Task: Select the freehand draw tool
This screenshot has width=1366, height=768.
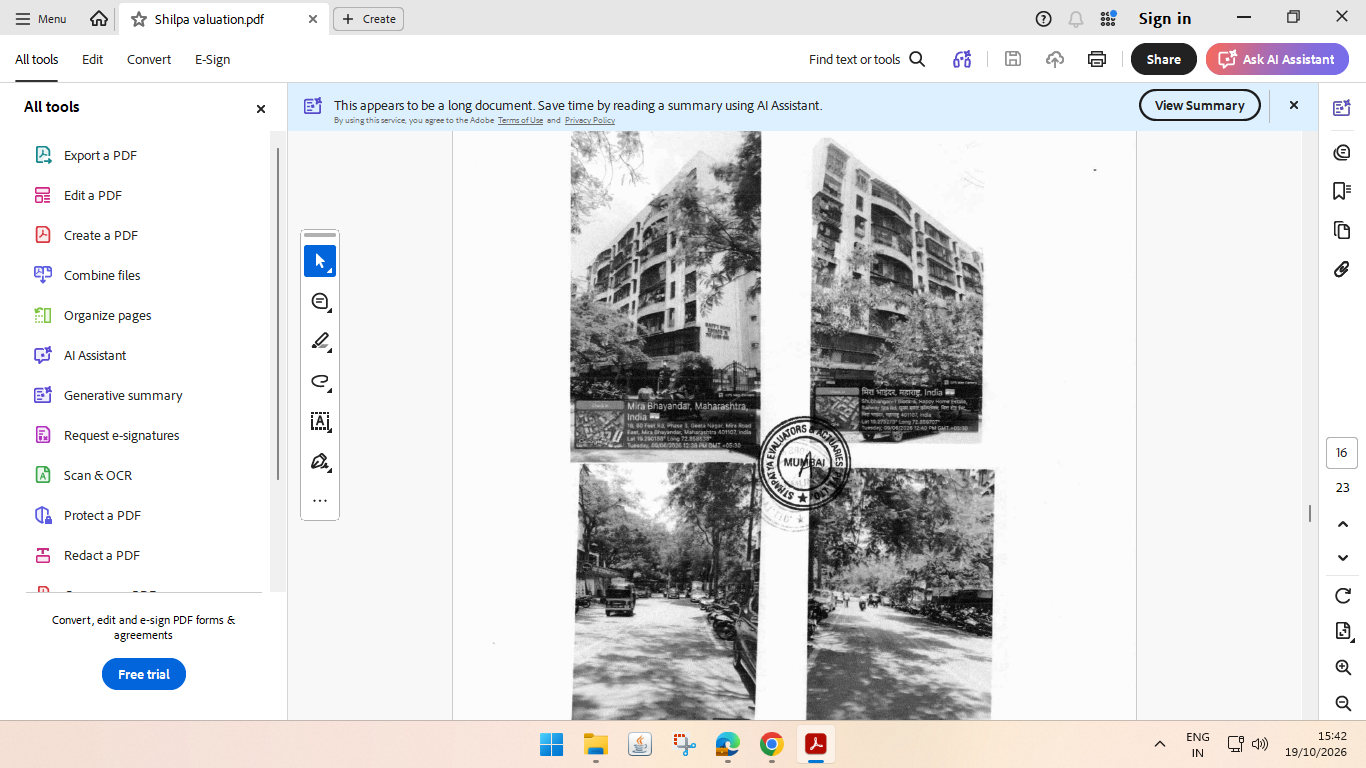Action: pyautogui.click(x=320, y=381)
